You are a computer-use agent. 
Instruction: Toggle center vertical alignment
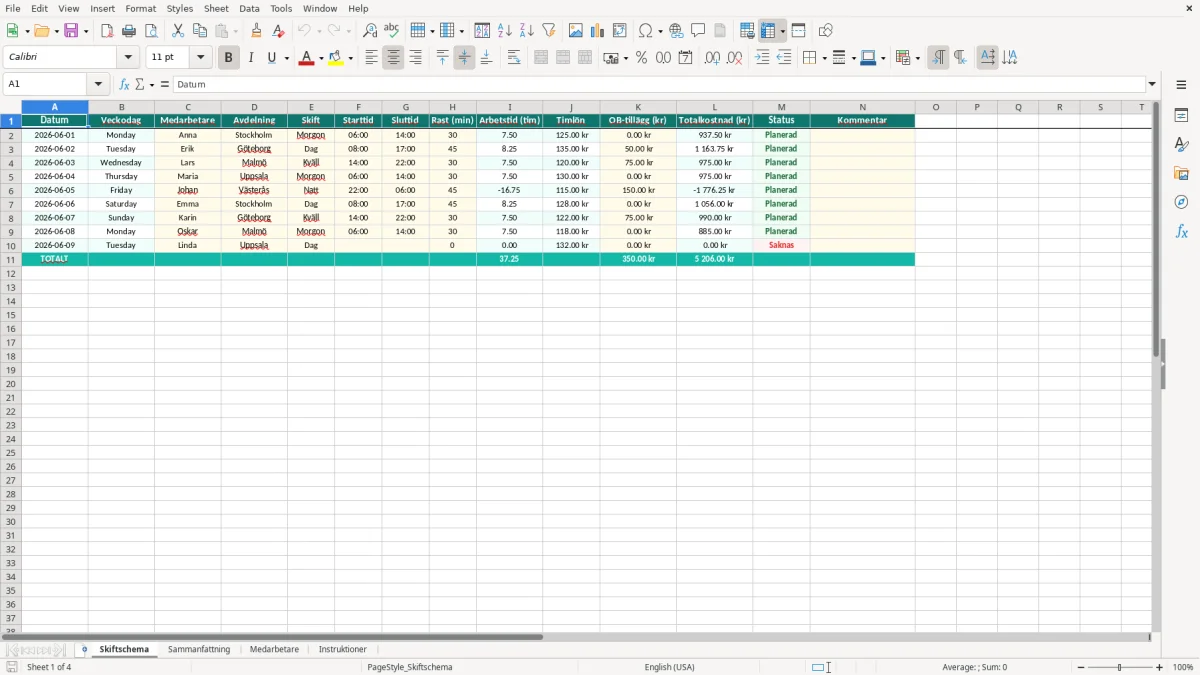point(464,58)
